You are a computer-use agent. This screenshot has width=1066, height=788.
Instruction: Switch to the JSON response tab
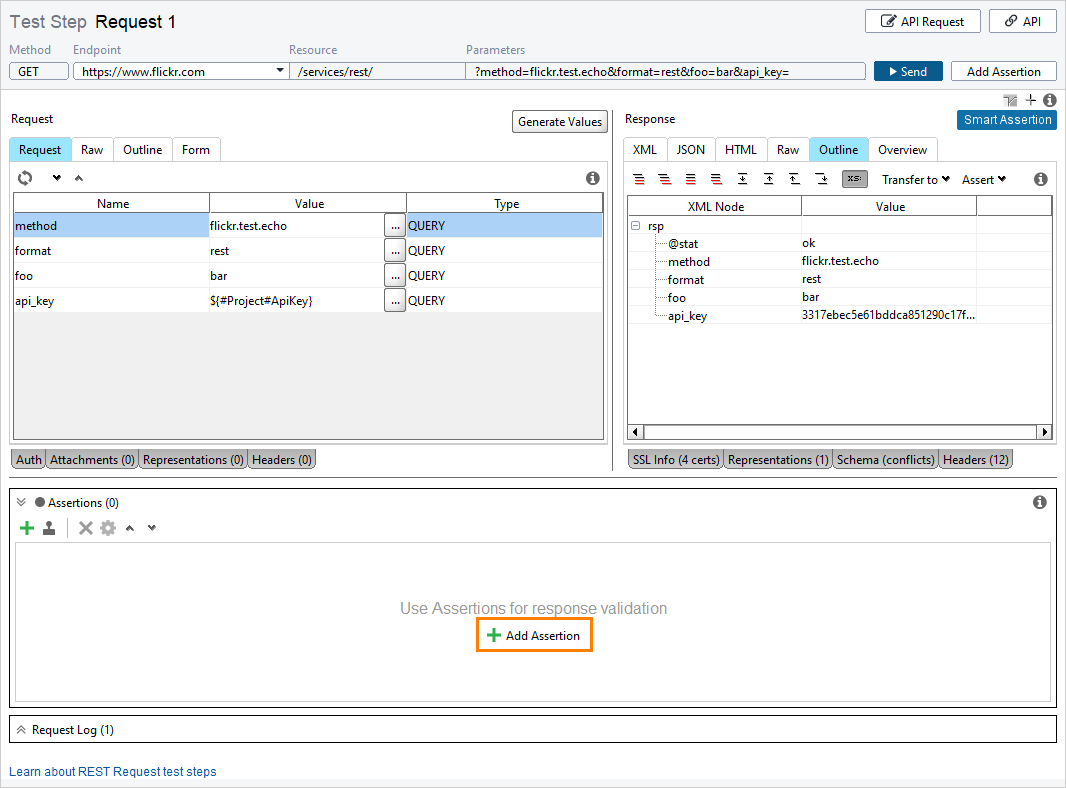click(691, 149)
